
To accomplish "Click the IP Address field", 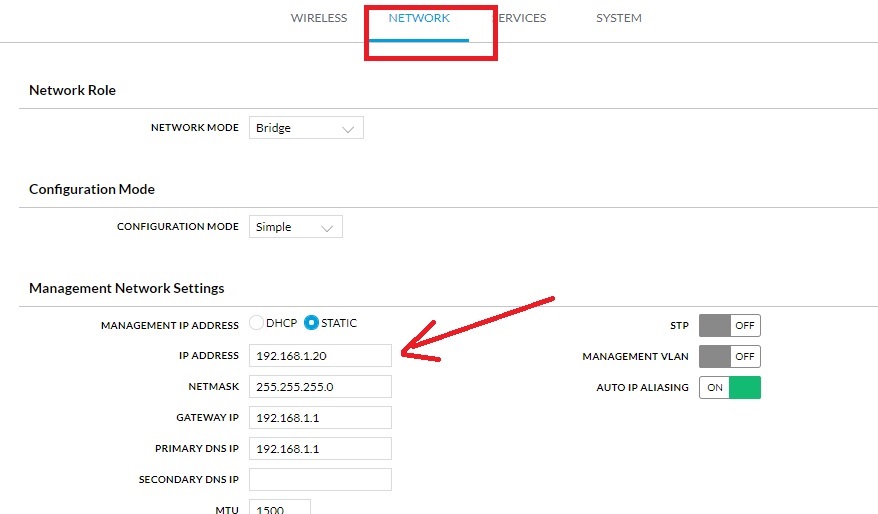I will [320, 356].
